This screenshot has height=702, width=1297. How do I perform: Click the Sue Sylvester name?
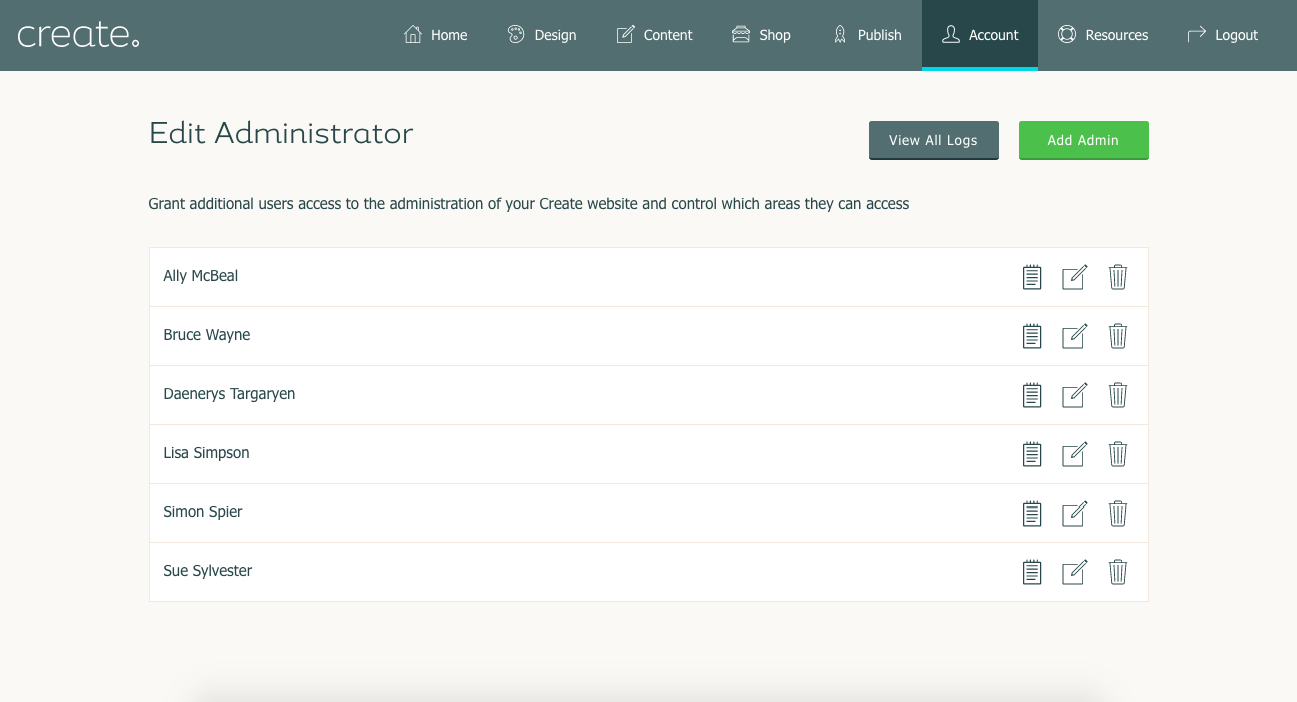click(x=208, y=571)
